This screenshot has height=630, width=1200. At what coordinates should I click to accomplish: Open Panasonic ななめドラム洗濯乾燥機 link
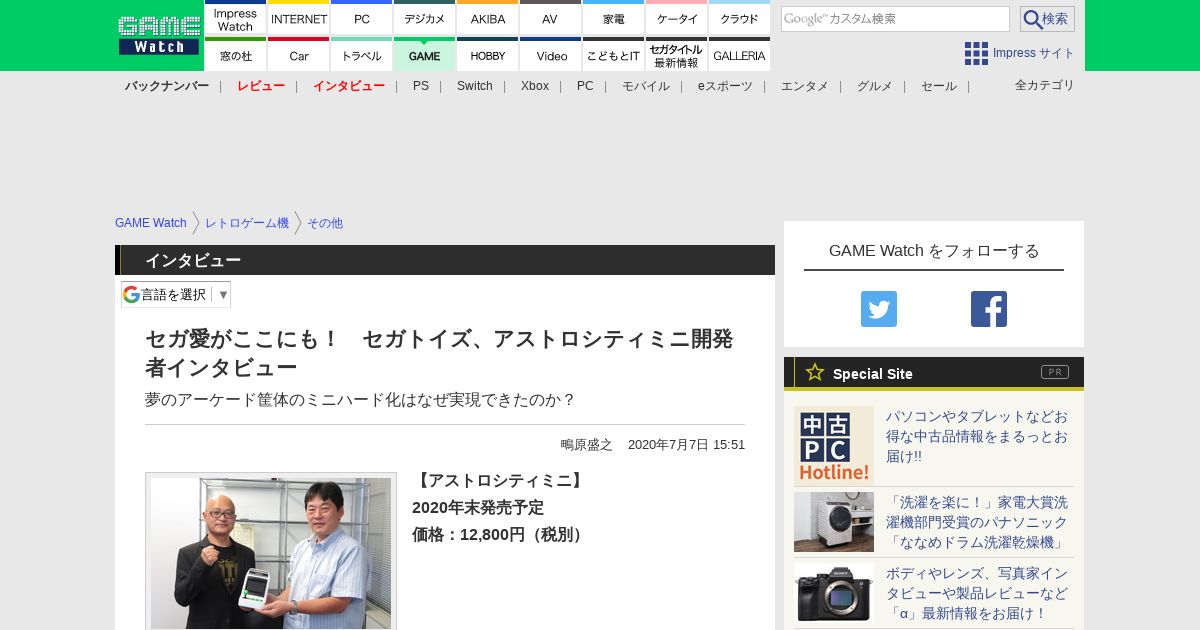click(977, 522)
